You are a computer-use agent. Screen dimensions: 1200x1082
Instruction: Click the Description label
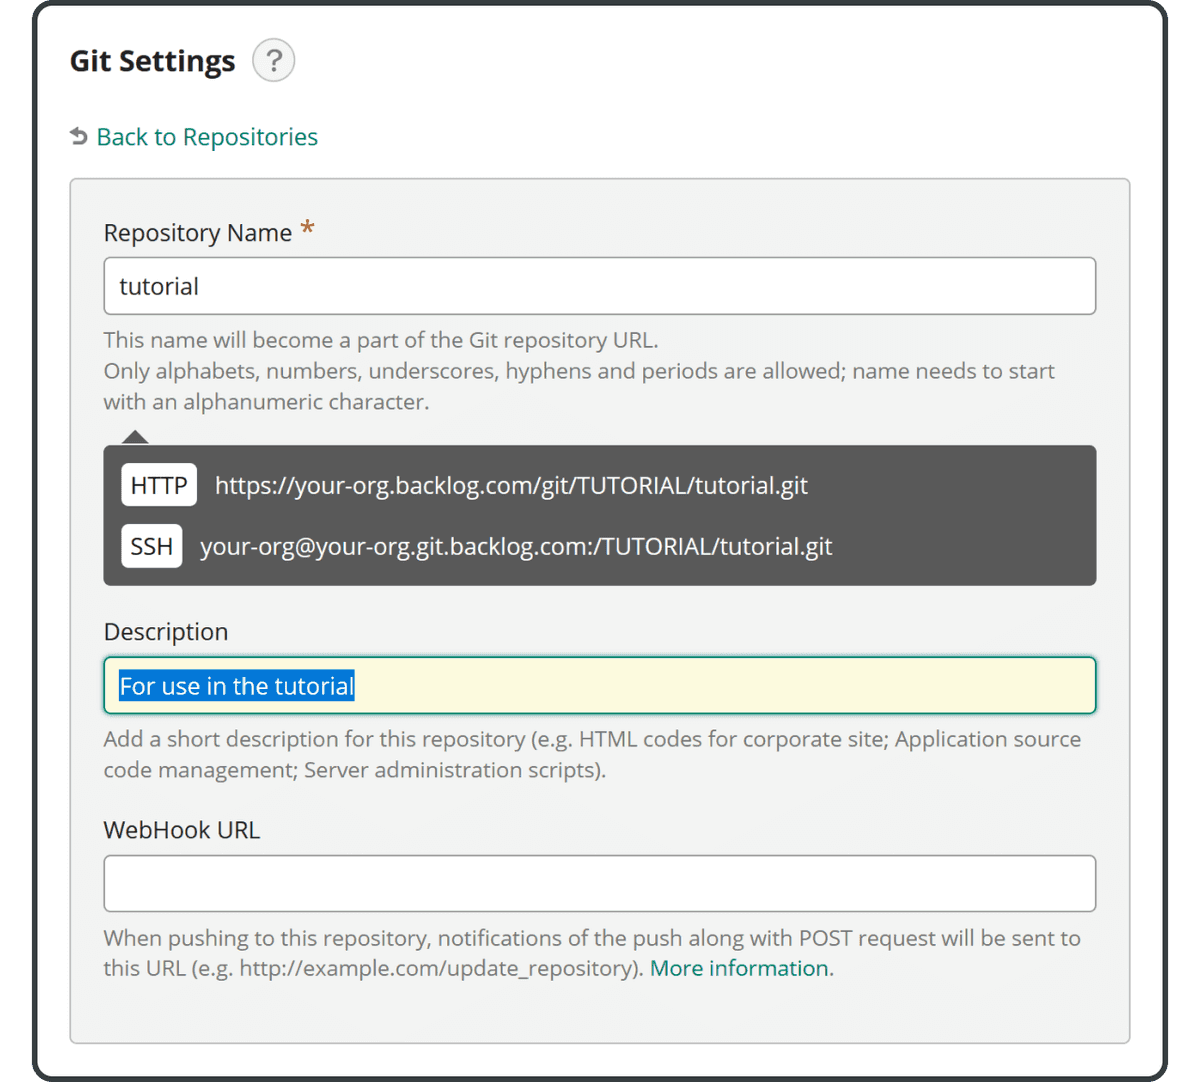tap(166, 632)
